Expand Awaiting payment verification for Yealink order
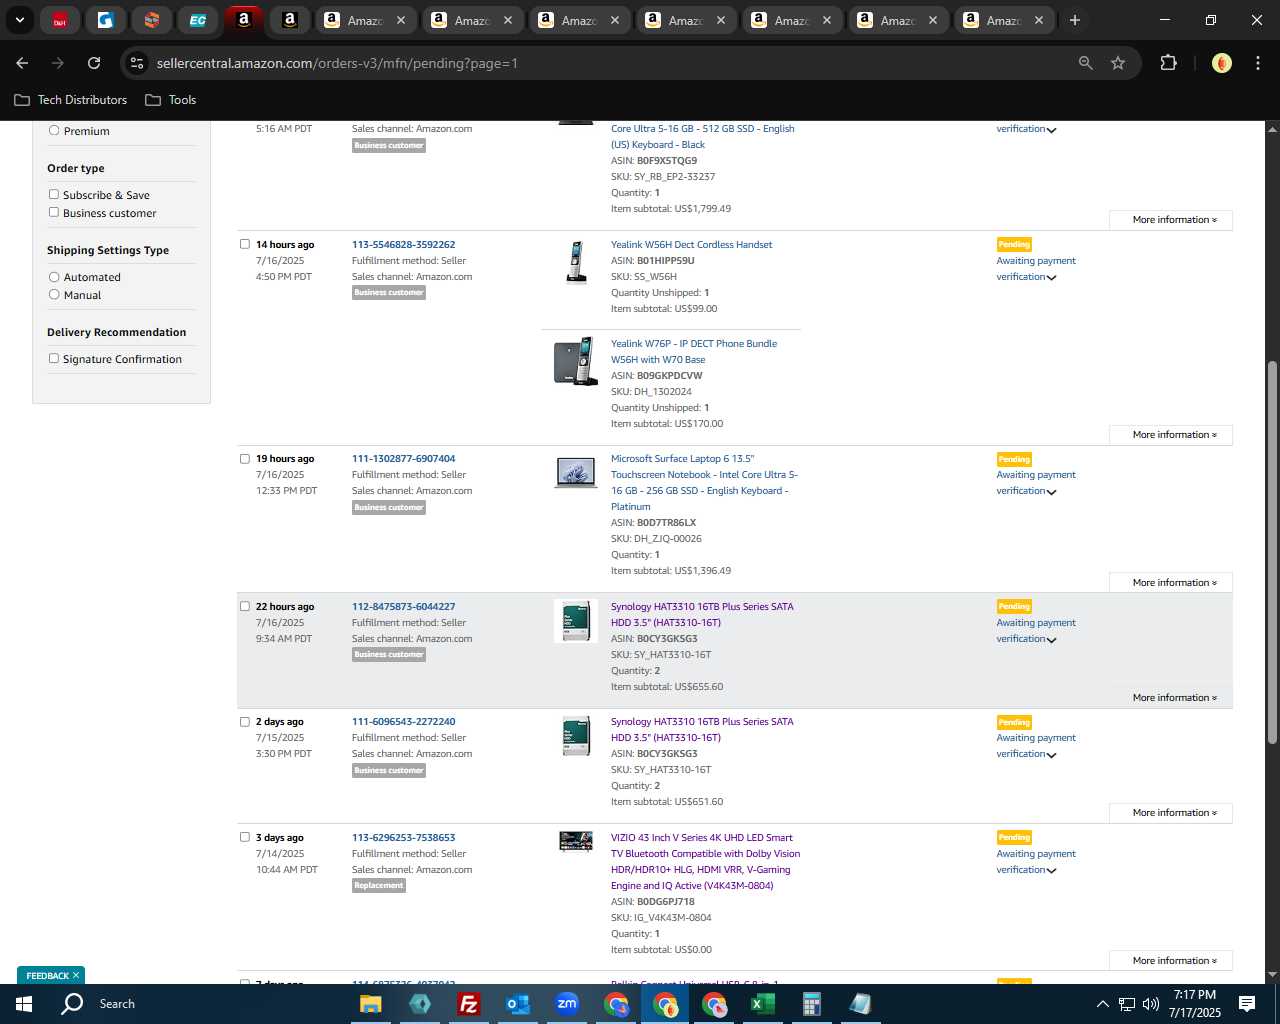Screen dimensions: 1280x1024 coord(1036,269)
